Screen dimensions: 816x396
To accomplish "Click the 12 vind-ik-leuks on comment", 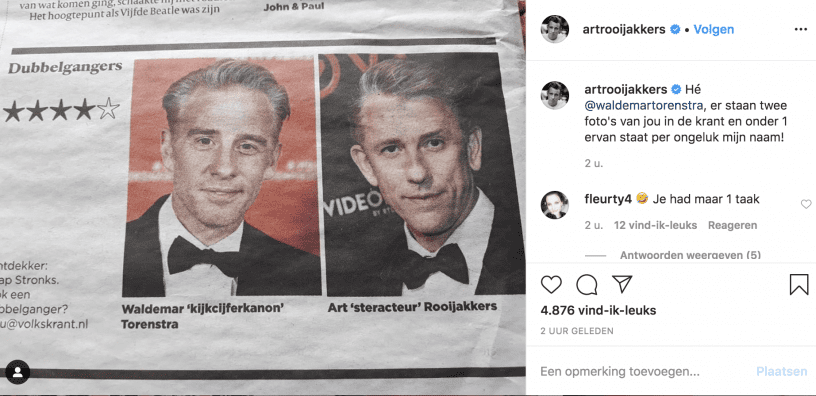I will (x=656, y=225).
